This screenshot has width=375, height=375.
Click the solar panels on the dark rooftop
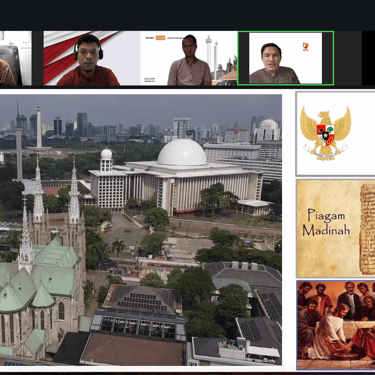click(144, 302)
